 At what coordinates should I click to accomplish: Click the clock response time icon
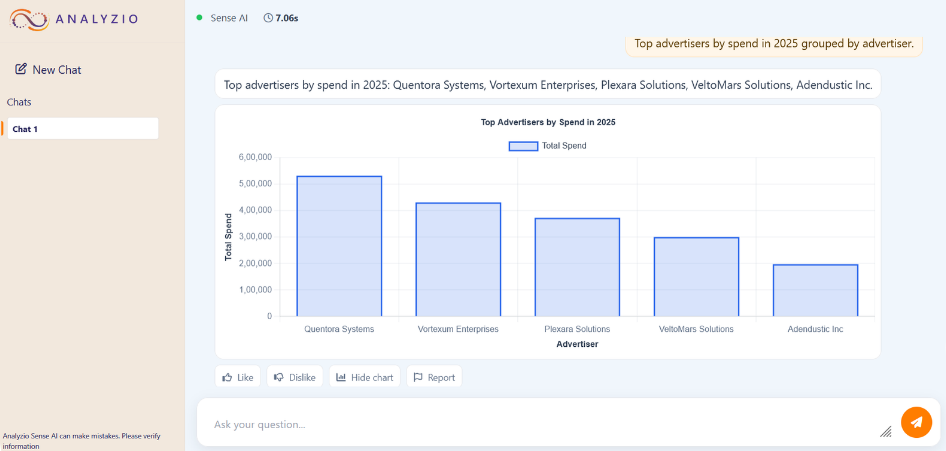[x=268, y=18]
